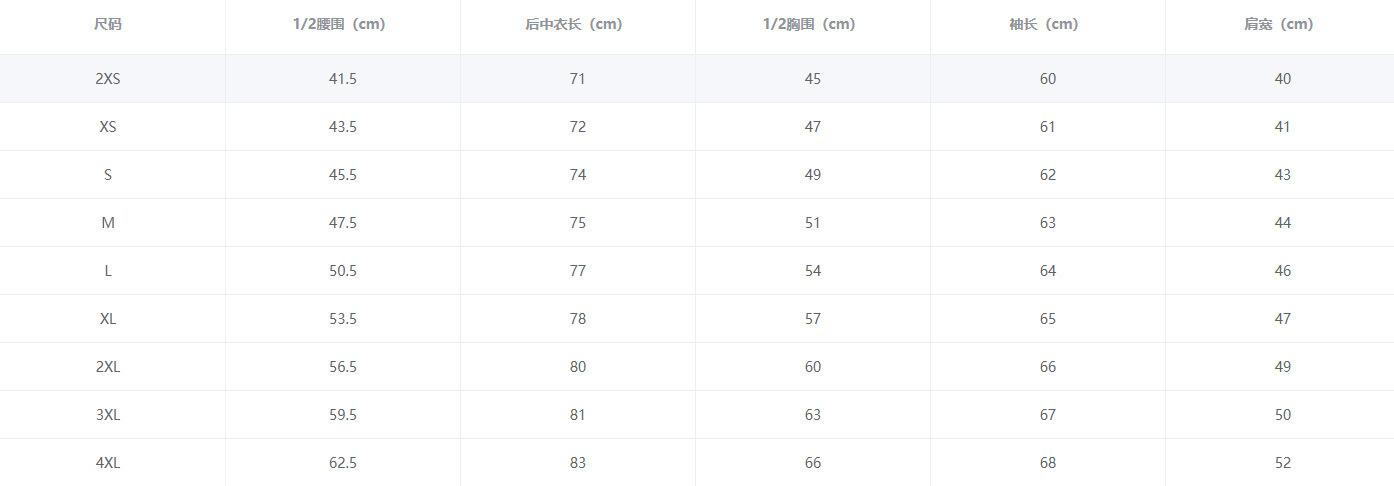Screen dimensions: 1394x486
Task: Click the 52 shoulder width cell for 4XL
Action: pyautogui.click(x=1282, y=463)
